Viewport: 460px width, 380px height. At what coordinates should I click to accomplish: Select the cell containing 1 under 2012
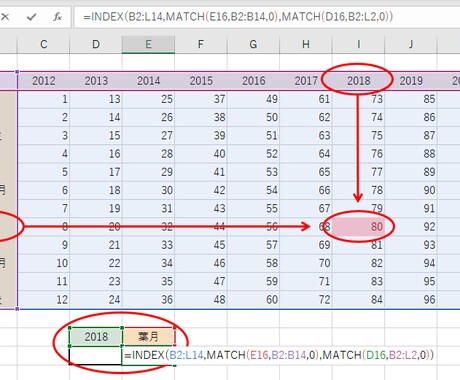(x=44, y=99)
